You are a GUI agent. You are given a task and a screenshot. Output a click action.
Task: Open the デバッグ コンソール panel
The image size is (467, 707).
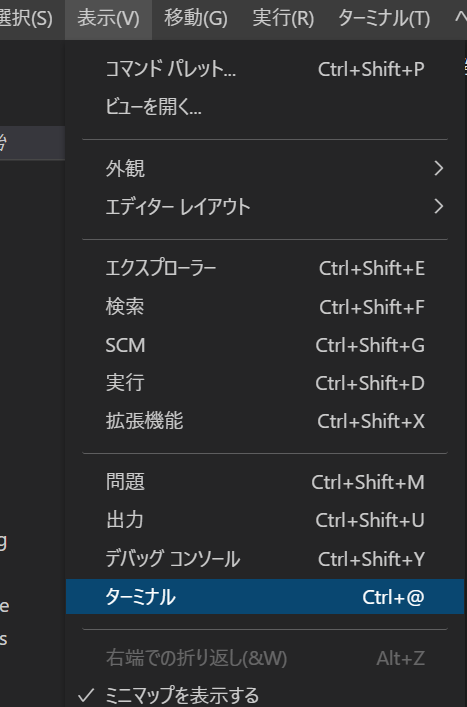tap(265, 559)
